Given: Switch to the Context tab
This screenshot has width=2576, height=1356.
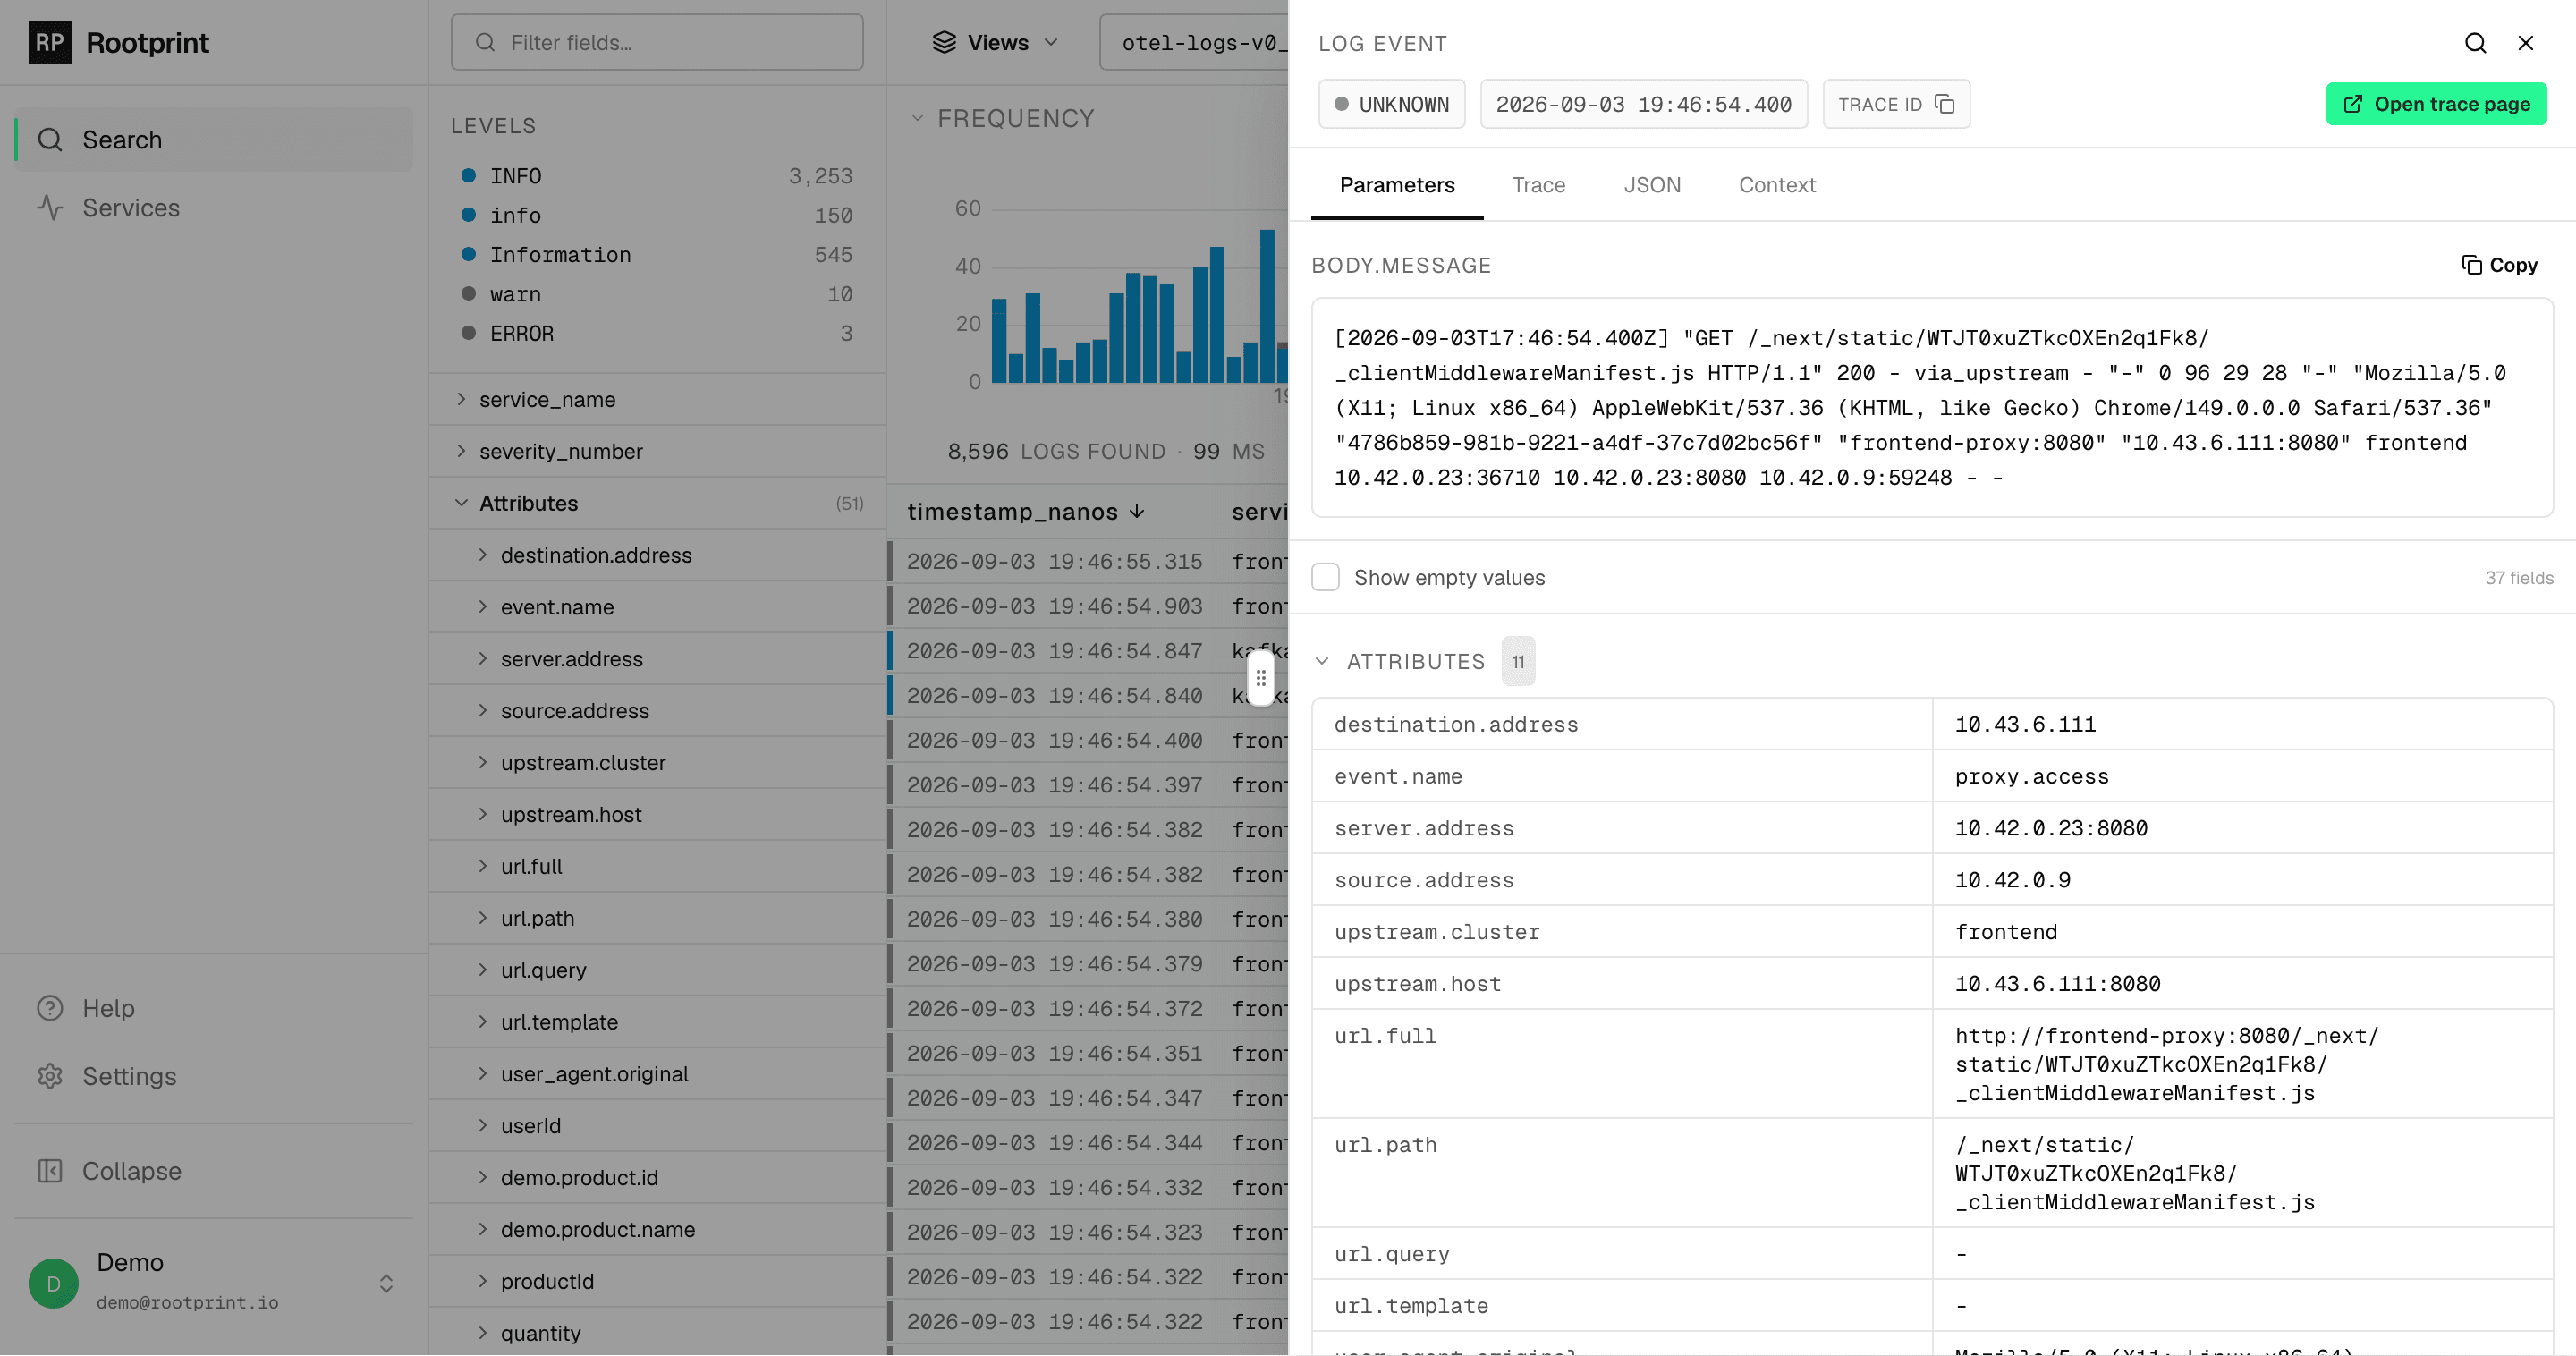Looking at the screenshot, I should [x=1777, y=185].
